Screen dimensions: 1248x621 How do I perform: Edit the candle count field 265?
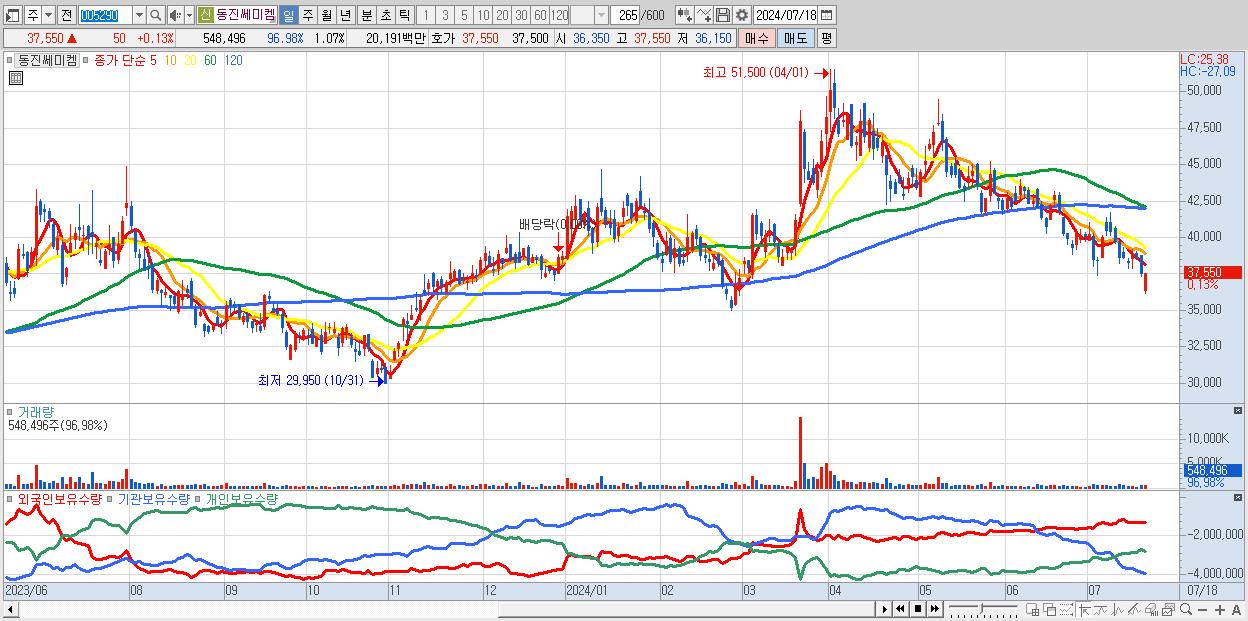[x=626, y=15]
